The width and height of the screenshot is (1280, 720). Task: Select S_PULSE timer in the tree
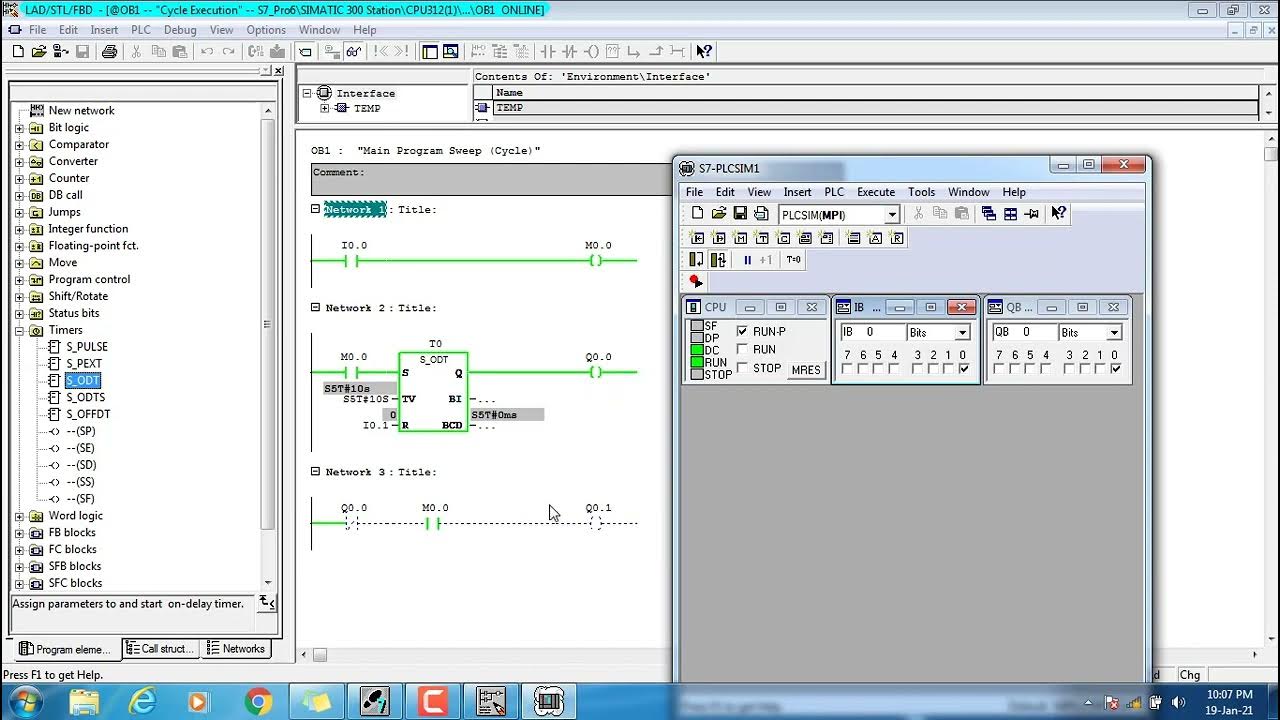87,347
